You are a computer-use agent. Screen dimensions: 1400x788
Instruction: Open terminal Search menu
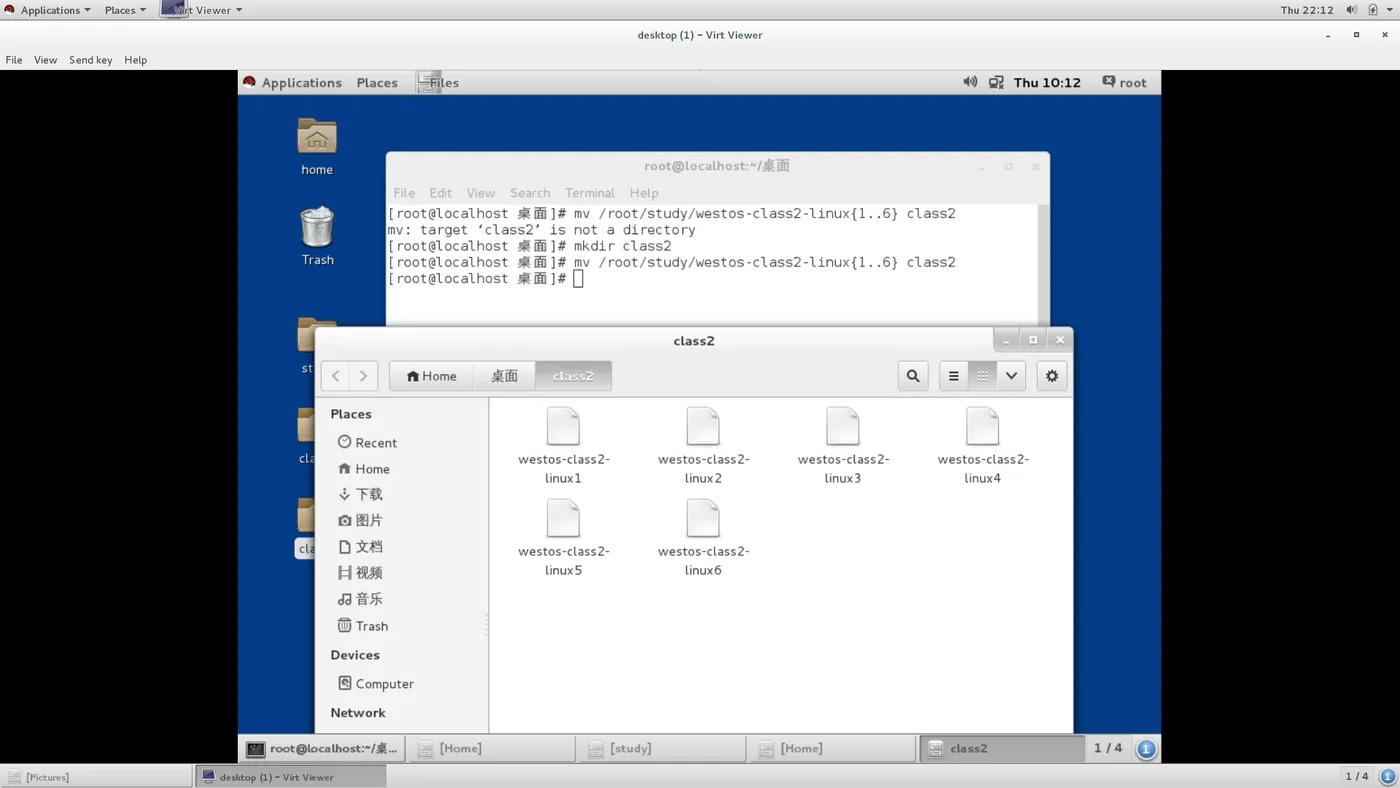pos(530,193)
